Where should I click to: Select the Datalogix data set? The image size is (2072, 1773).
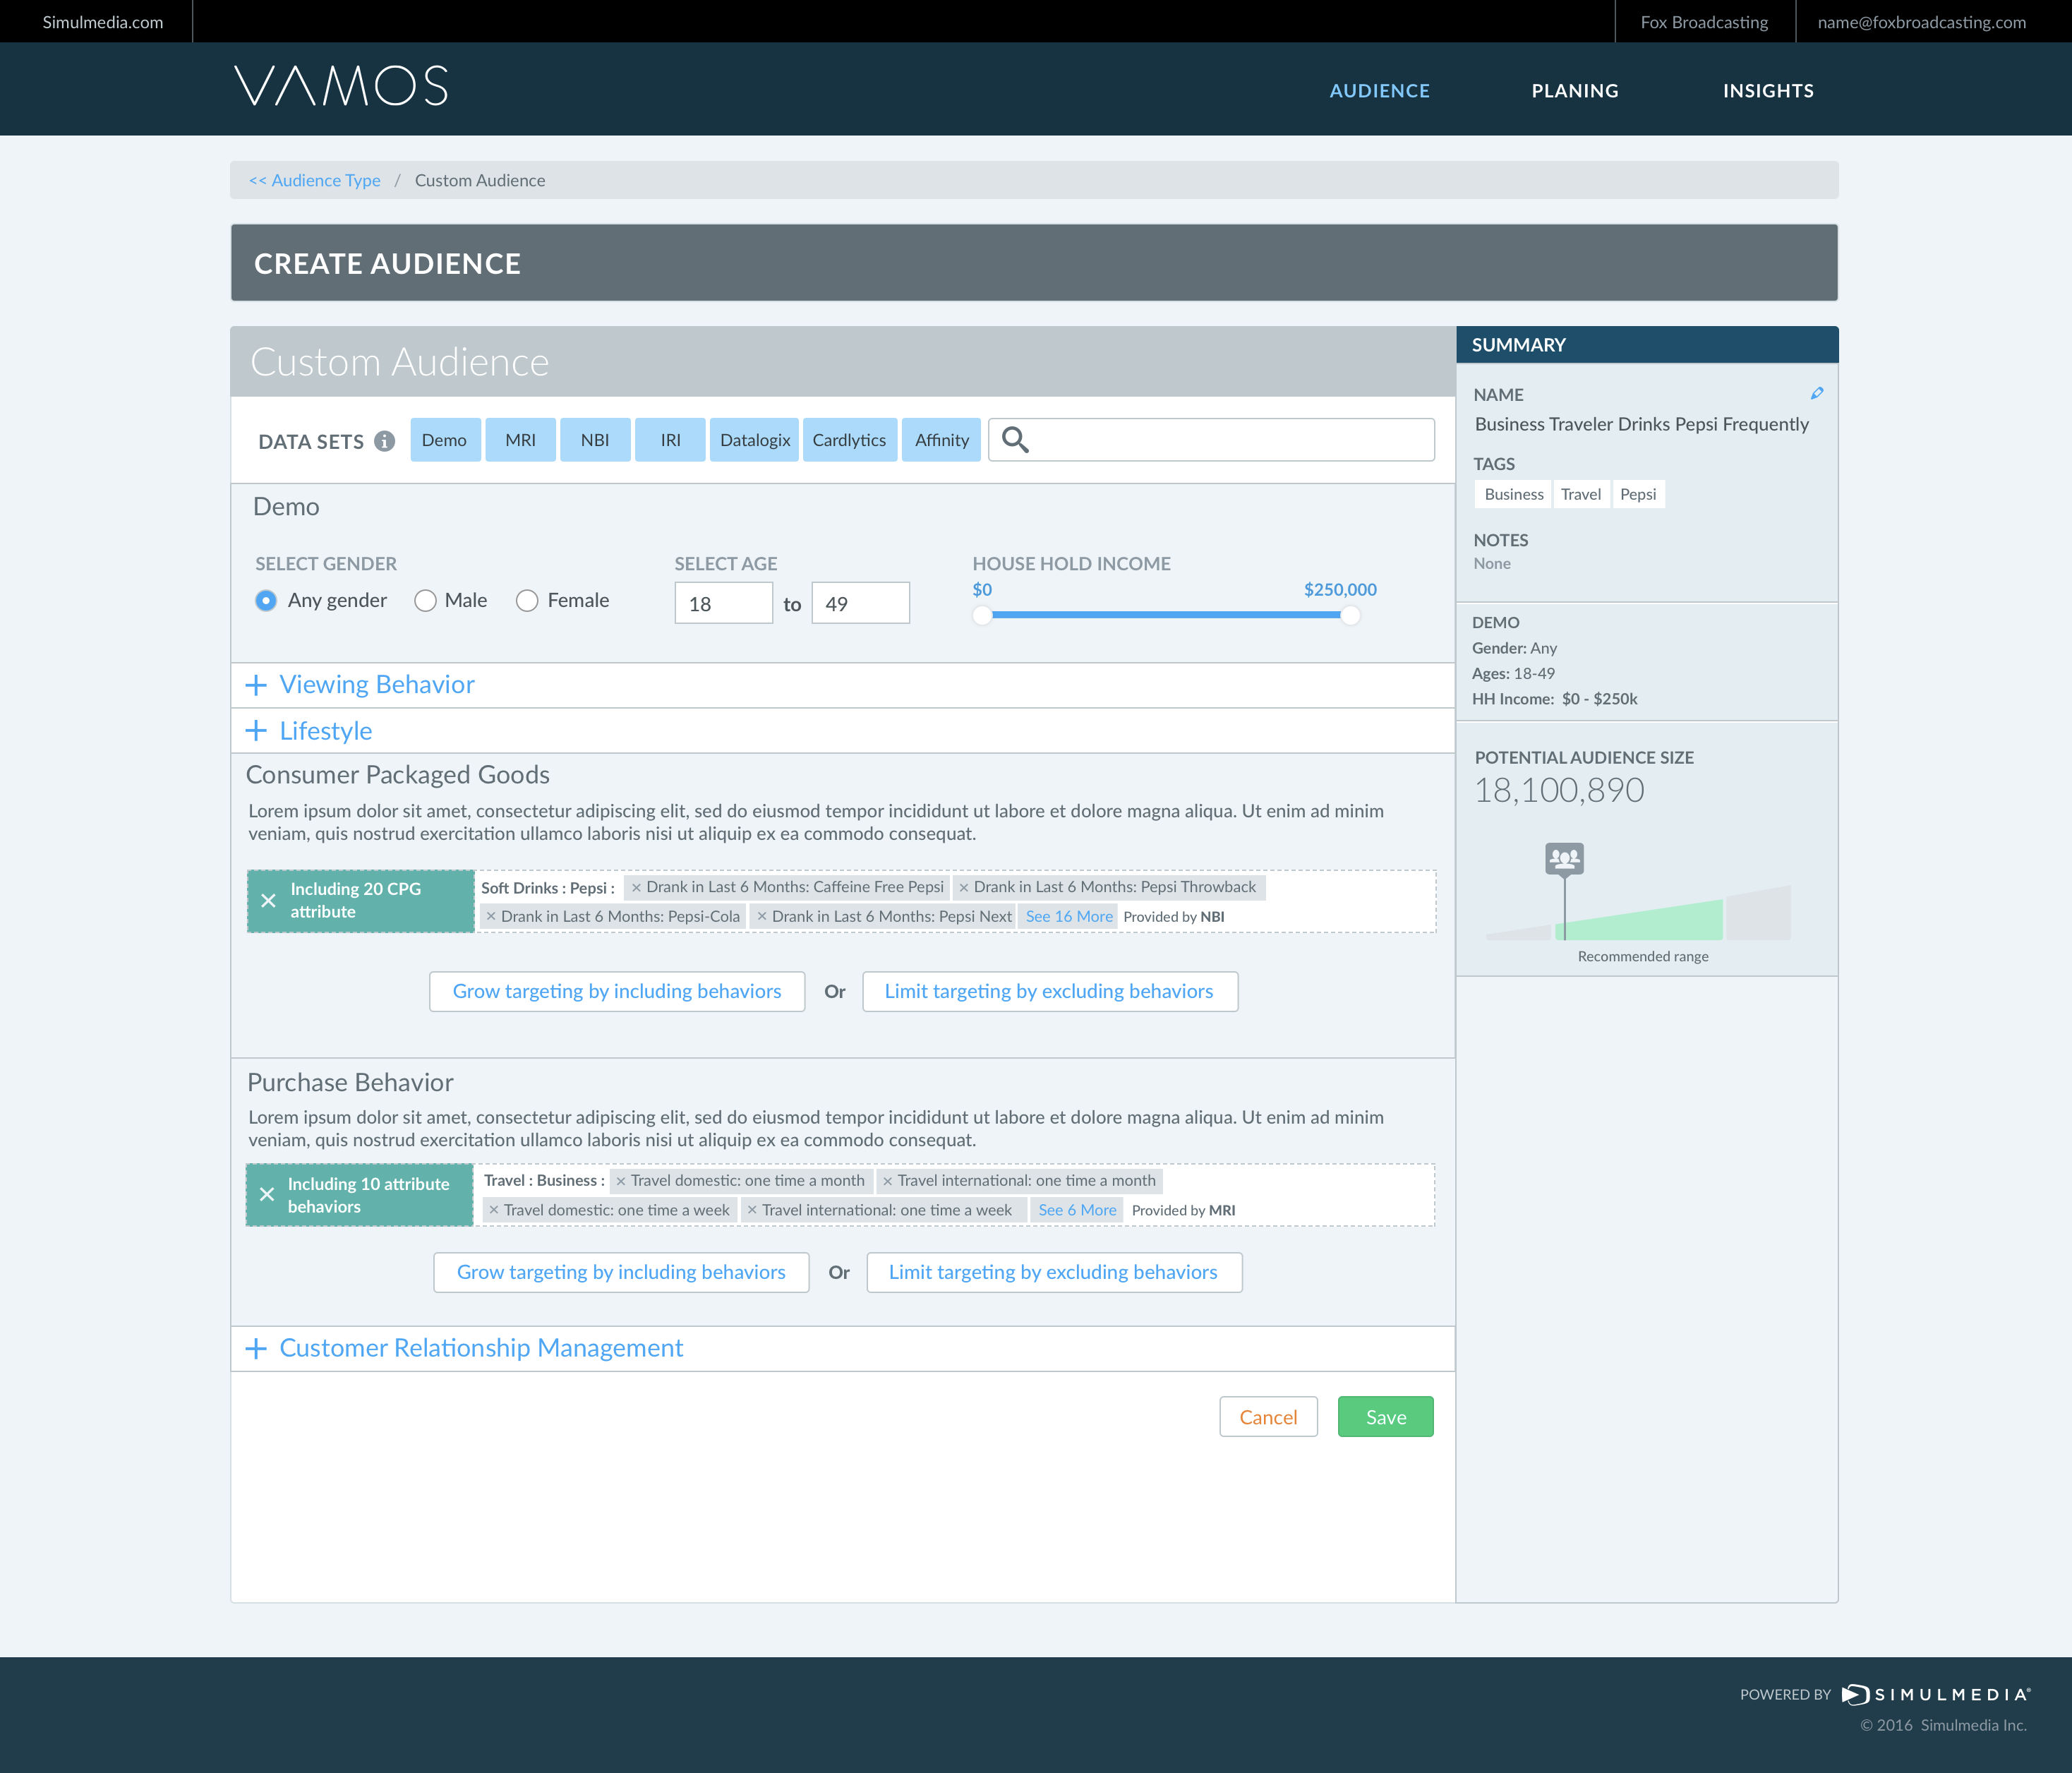tap(754, 440)
